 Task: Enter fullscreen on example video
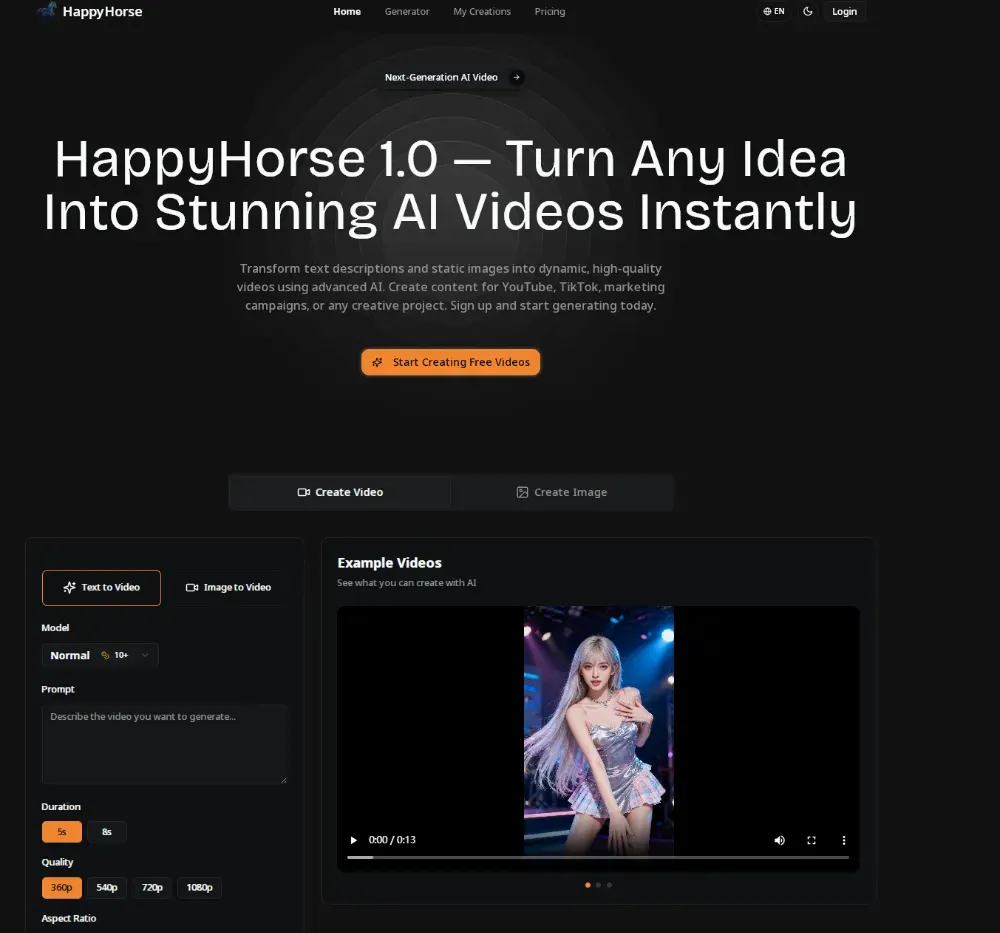pos(811,840)
